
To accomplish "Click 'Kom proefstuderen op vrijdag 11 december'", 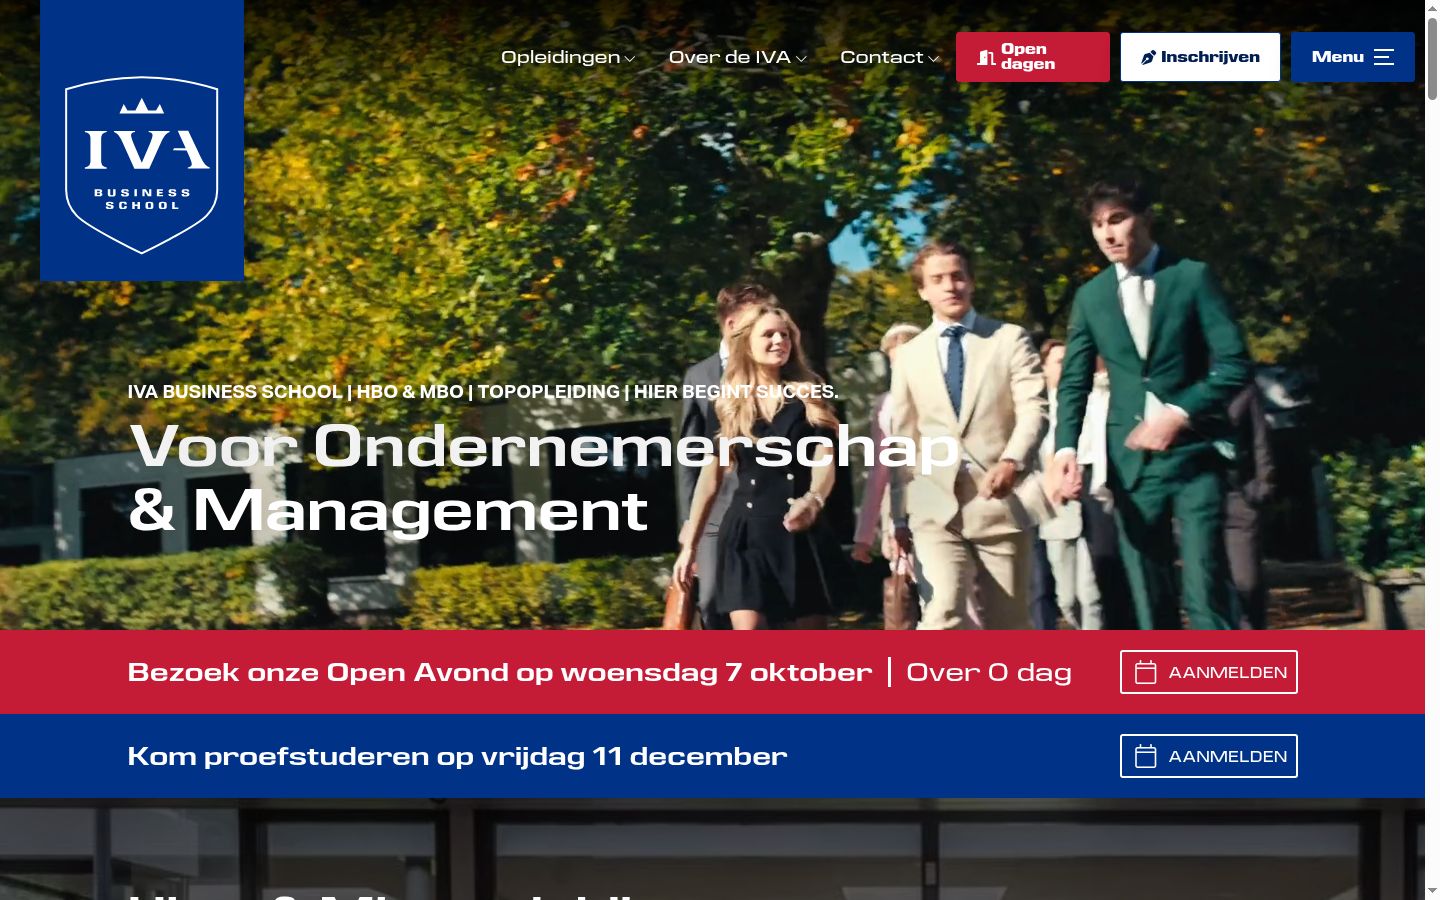I will point(457,756).
